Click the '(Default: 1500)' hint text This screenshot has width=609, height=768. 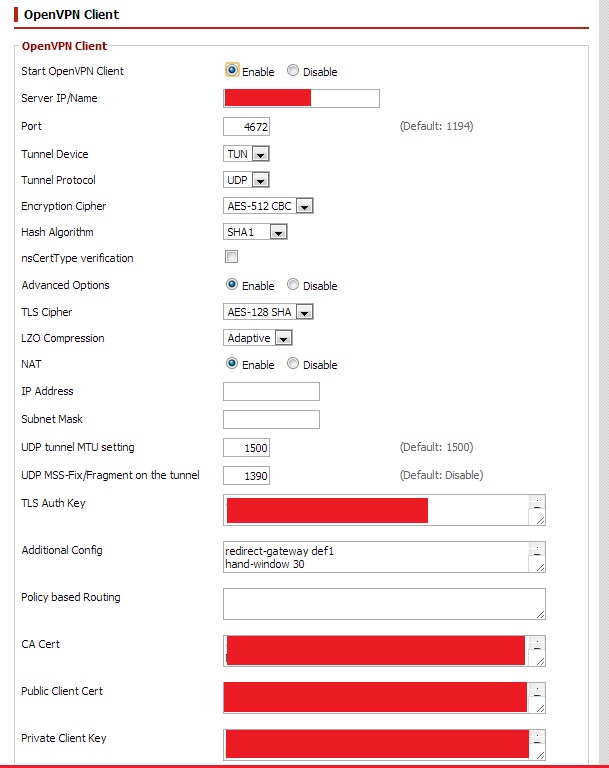pos(437,447)
